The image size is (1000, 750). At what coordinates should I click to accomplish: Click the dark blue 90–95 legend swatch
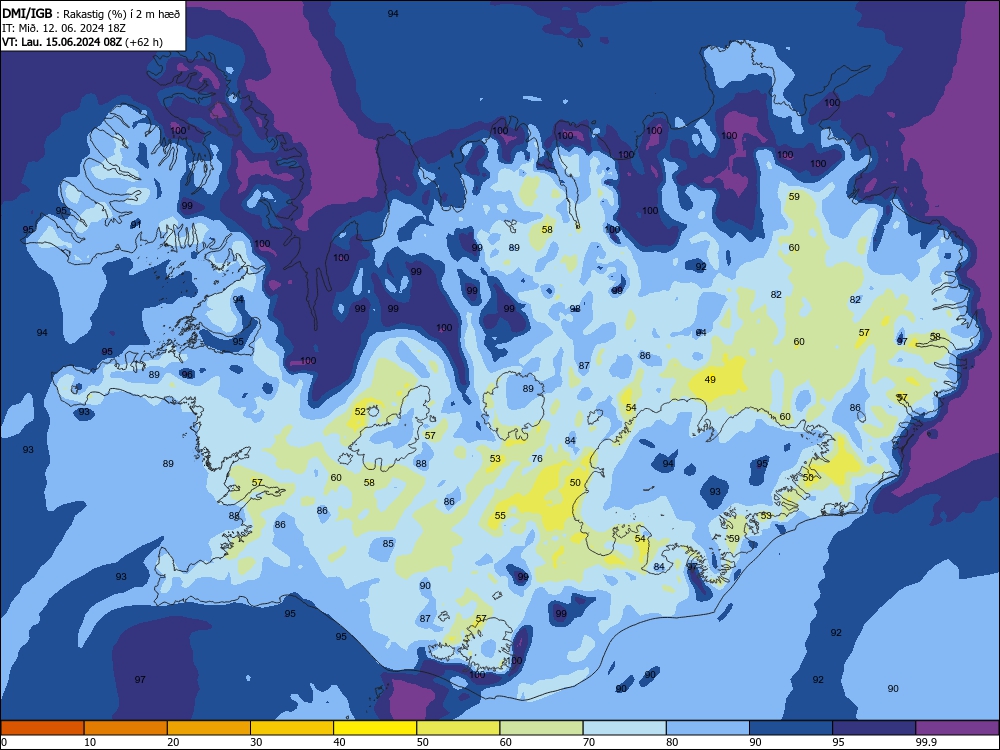(791, 728)
